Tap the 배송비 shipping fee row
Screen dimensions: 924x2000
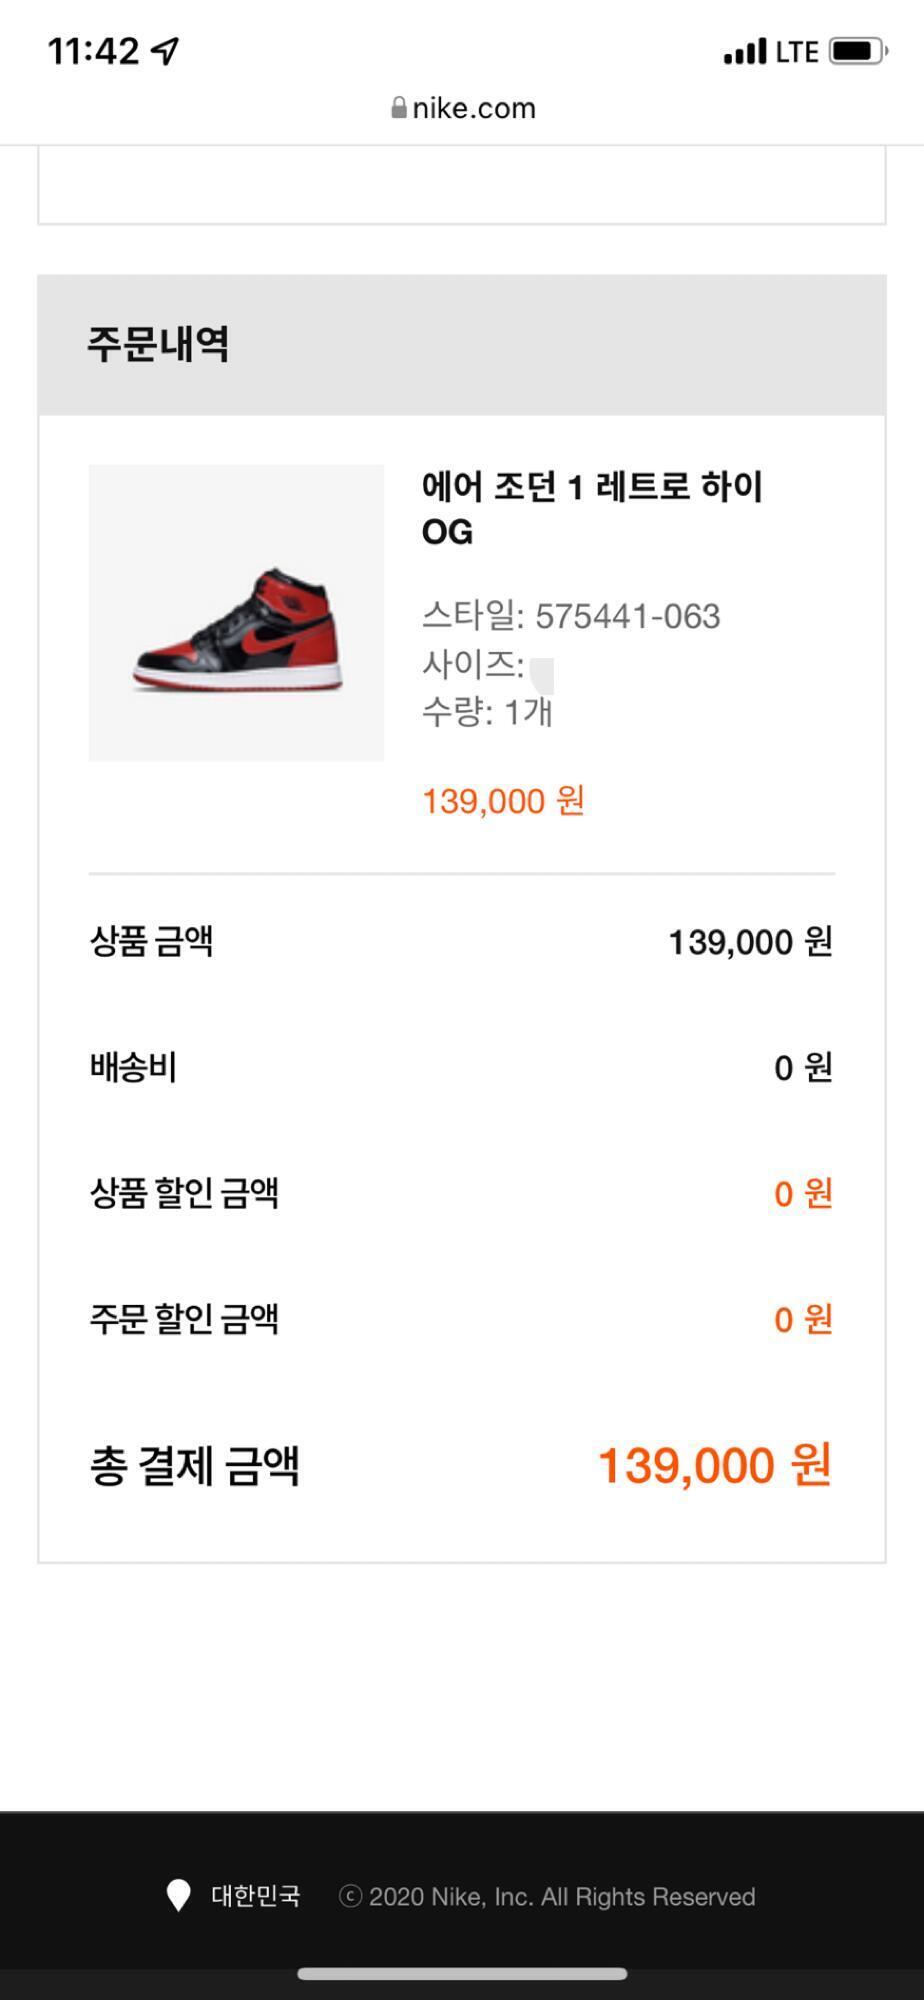pos(462,1067)
